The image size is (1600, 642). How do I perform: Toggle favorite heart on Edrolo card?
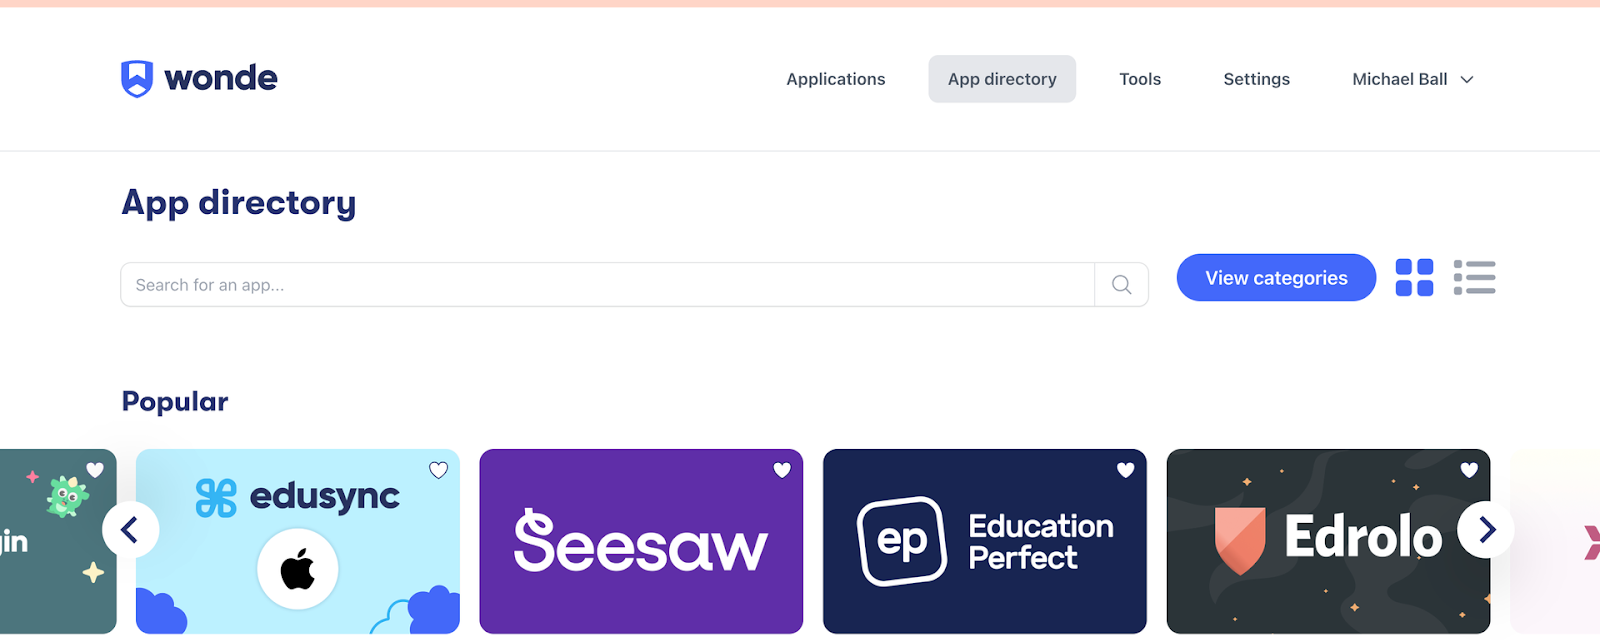(x=1469, y=470)
